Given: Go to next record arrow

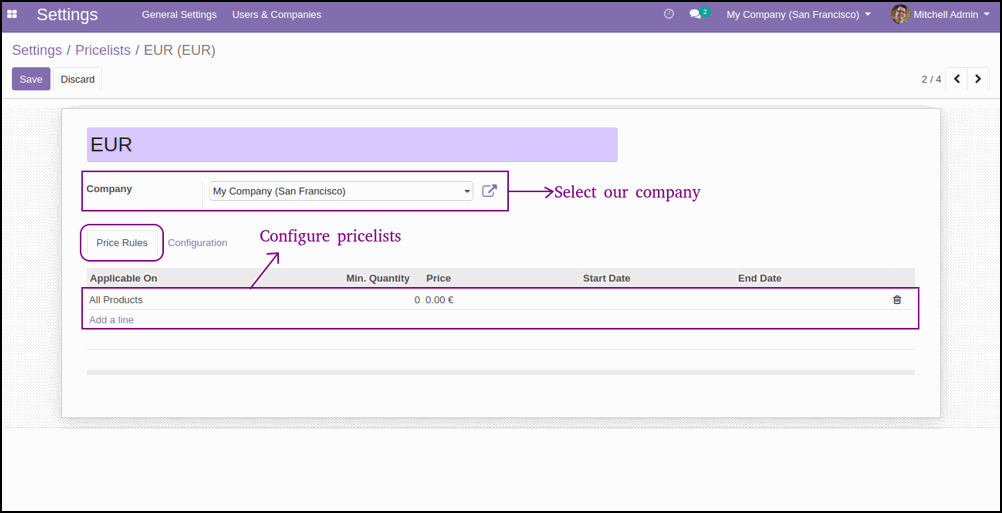Looking at the screenshot, I should coord(978,79).
